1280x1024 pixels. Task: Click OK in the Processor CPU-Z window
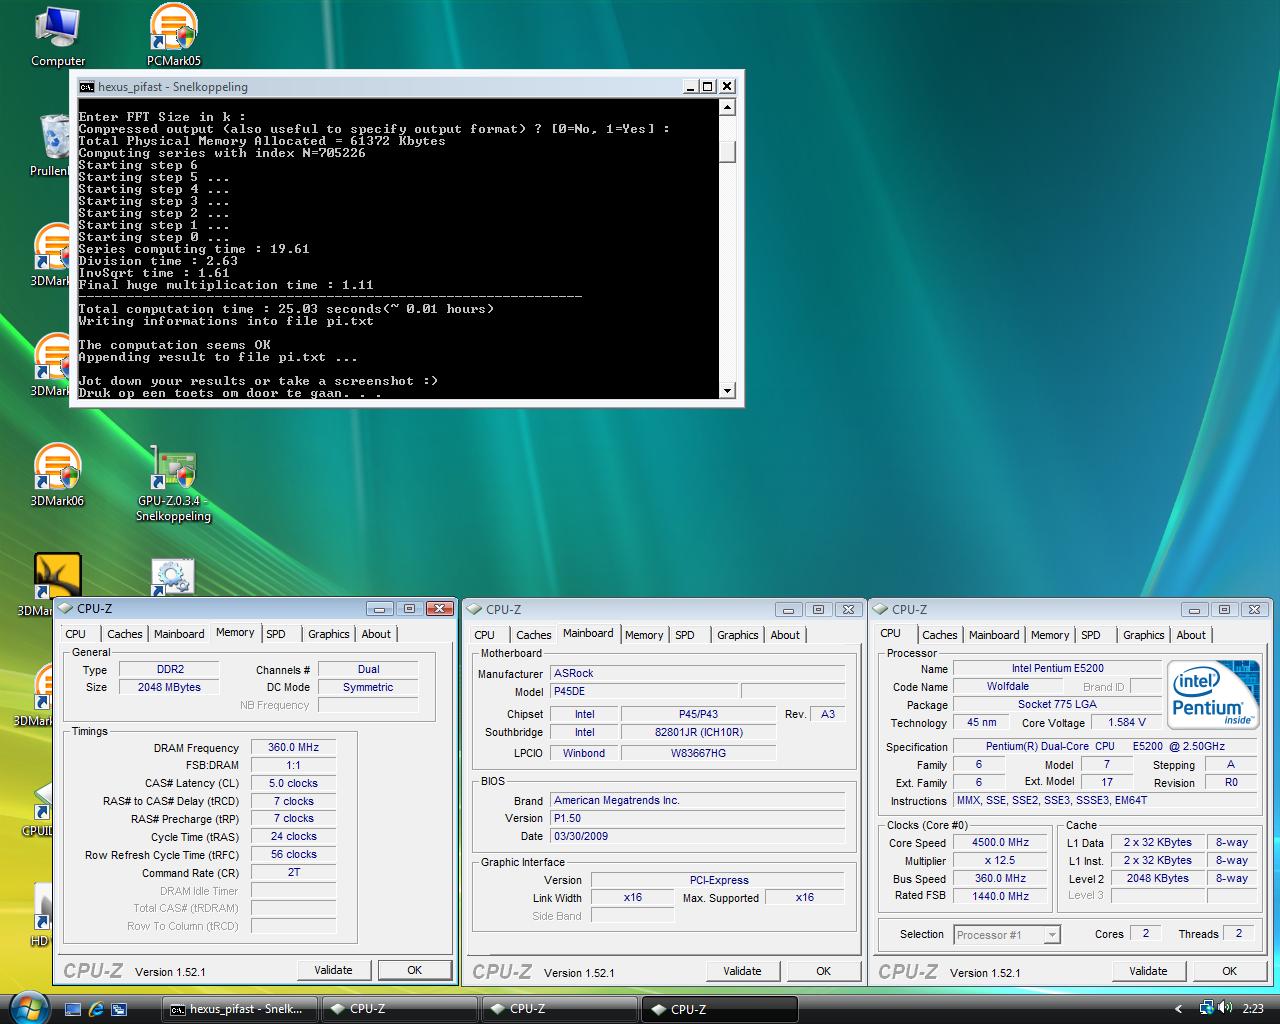pos(1230,971)
